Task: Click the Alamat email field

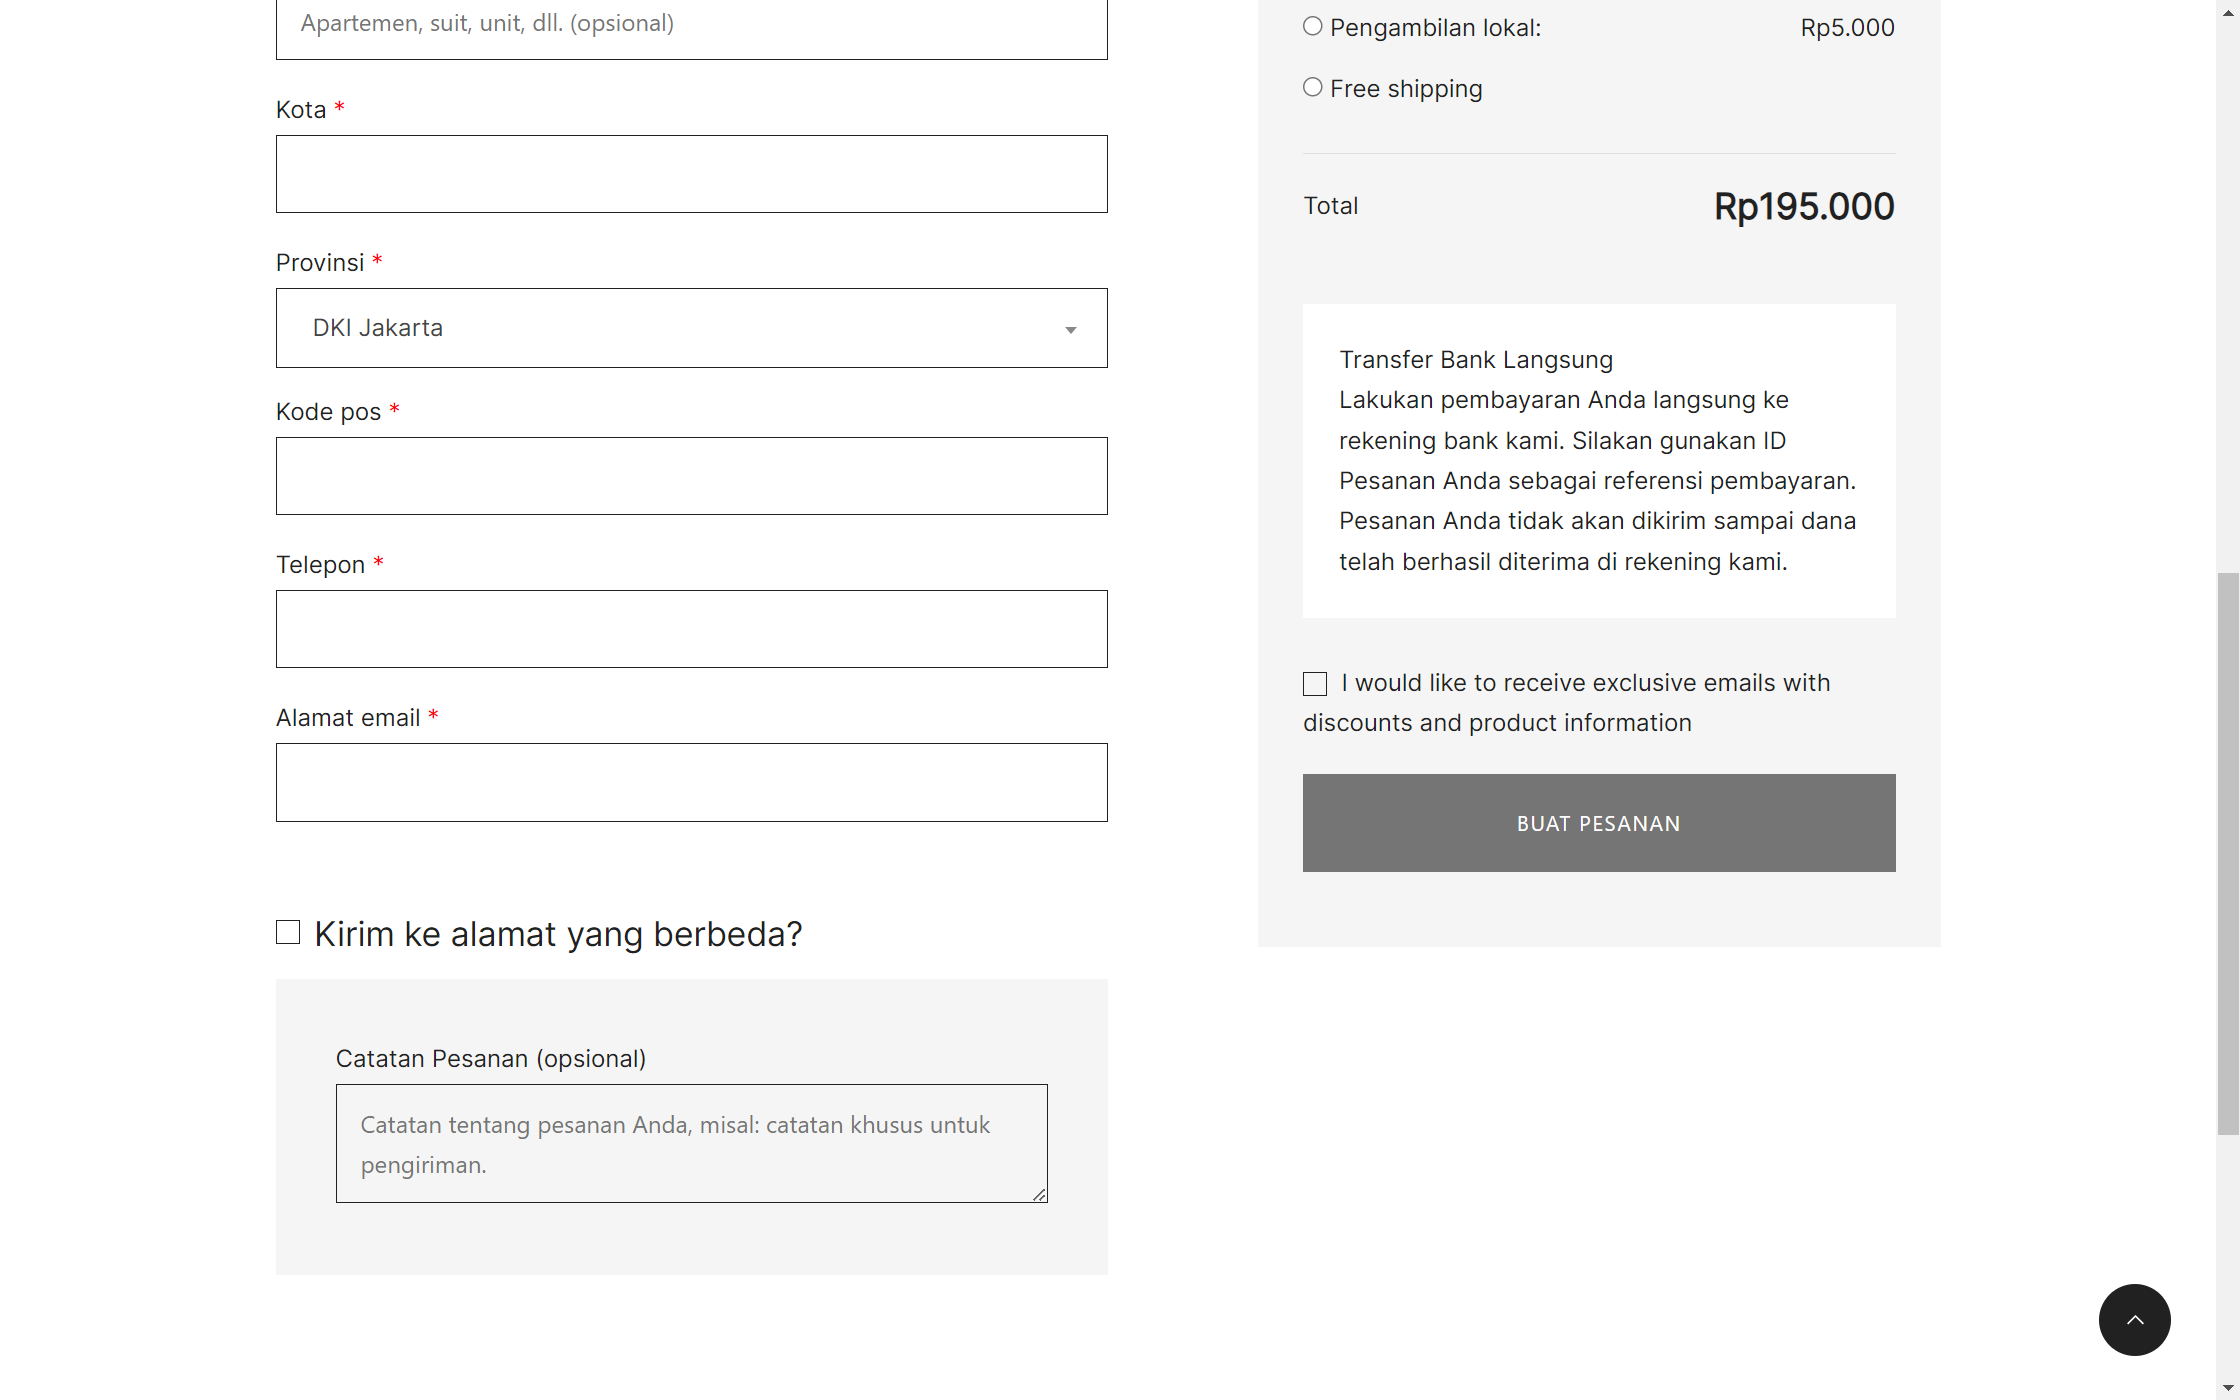Action: (x=690, y=782)
